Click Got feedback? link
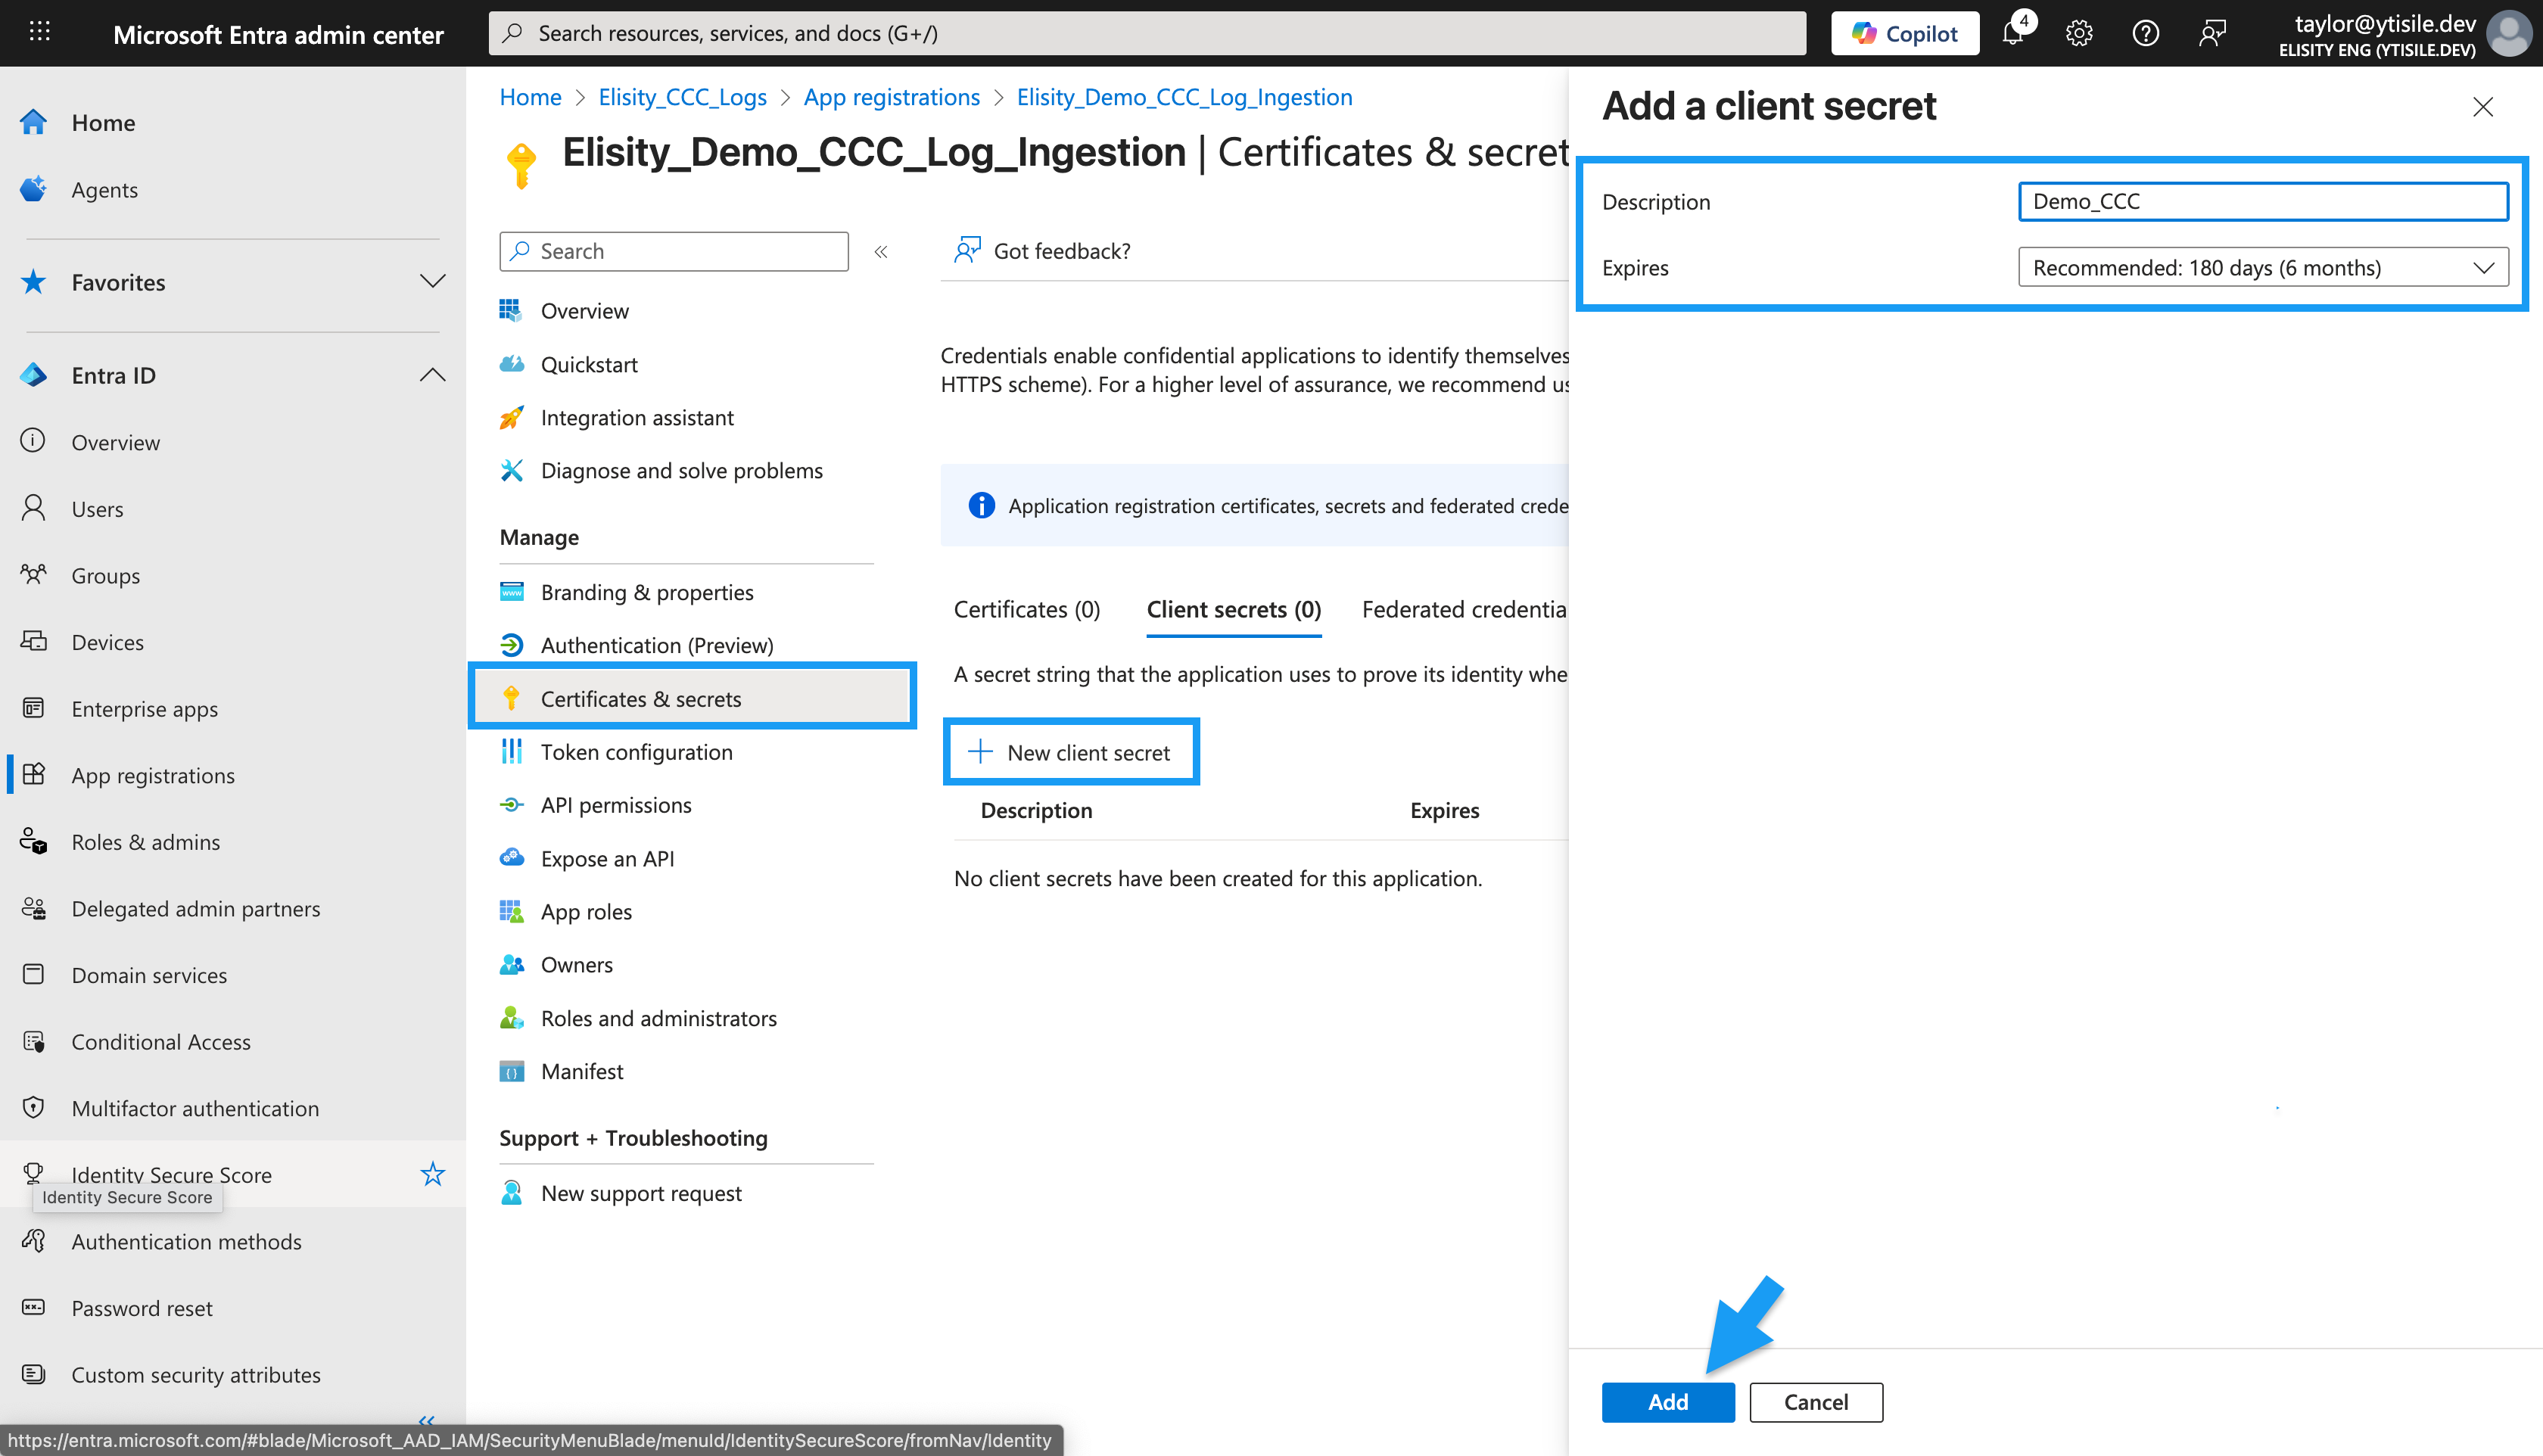 point(1042,250)
